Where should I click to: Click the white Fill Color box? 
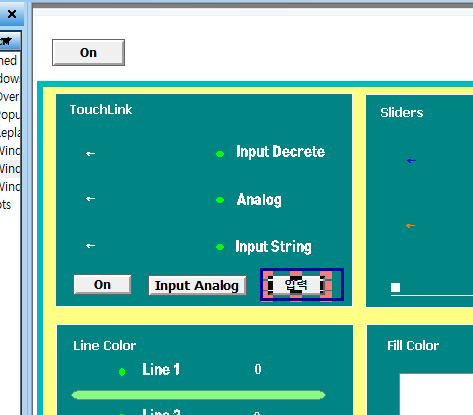coord(436,394)
